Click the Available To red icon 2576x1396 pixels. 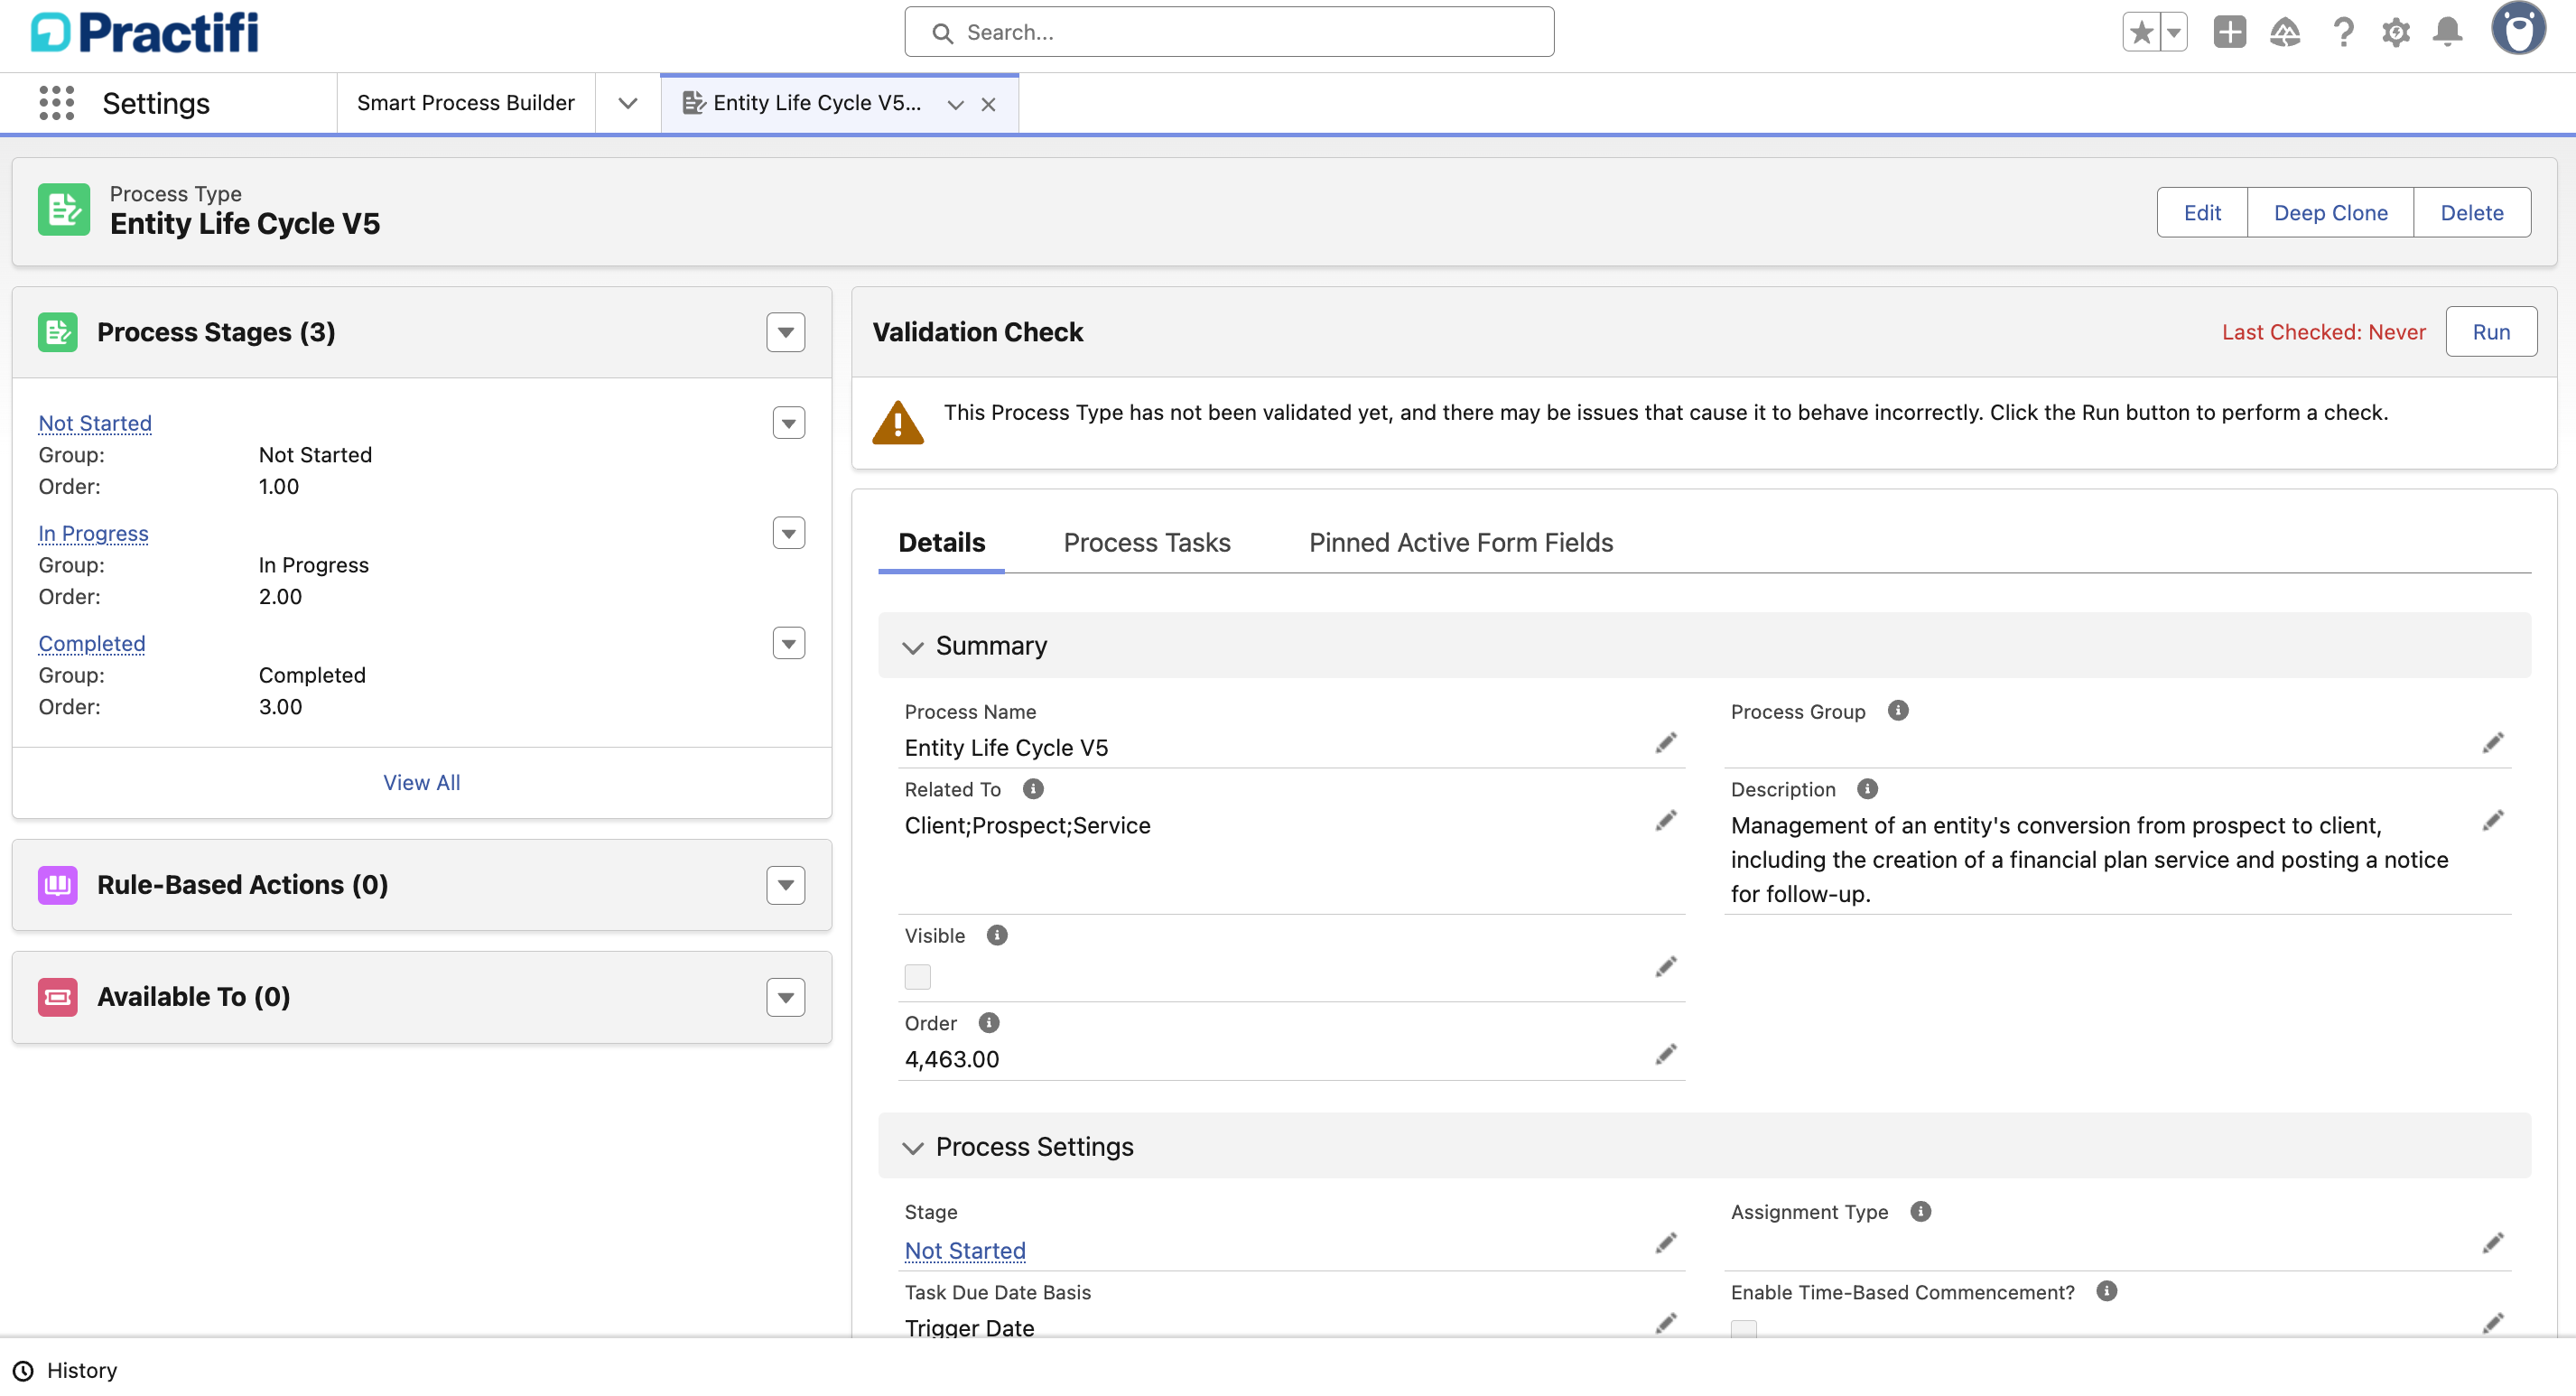58,997
